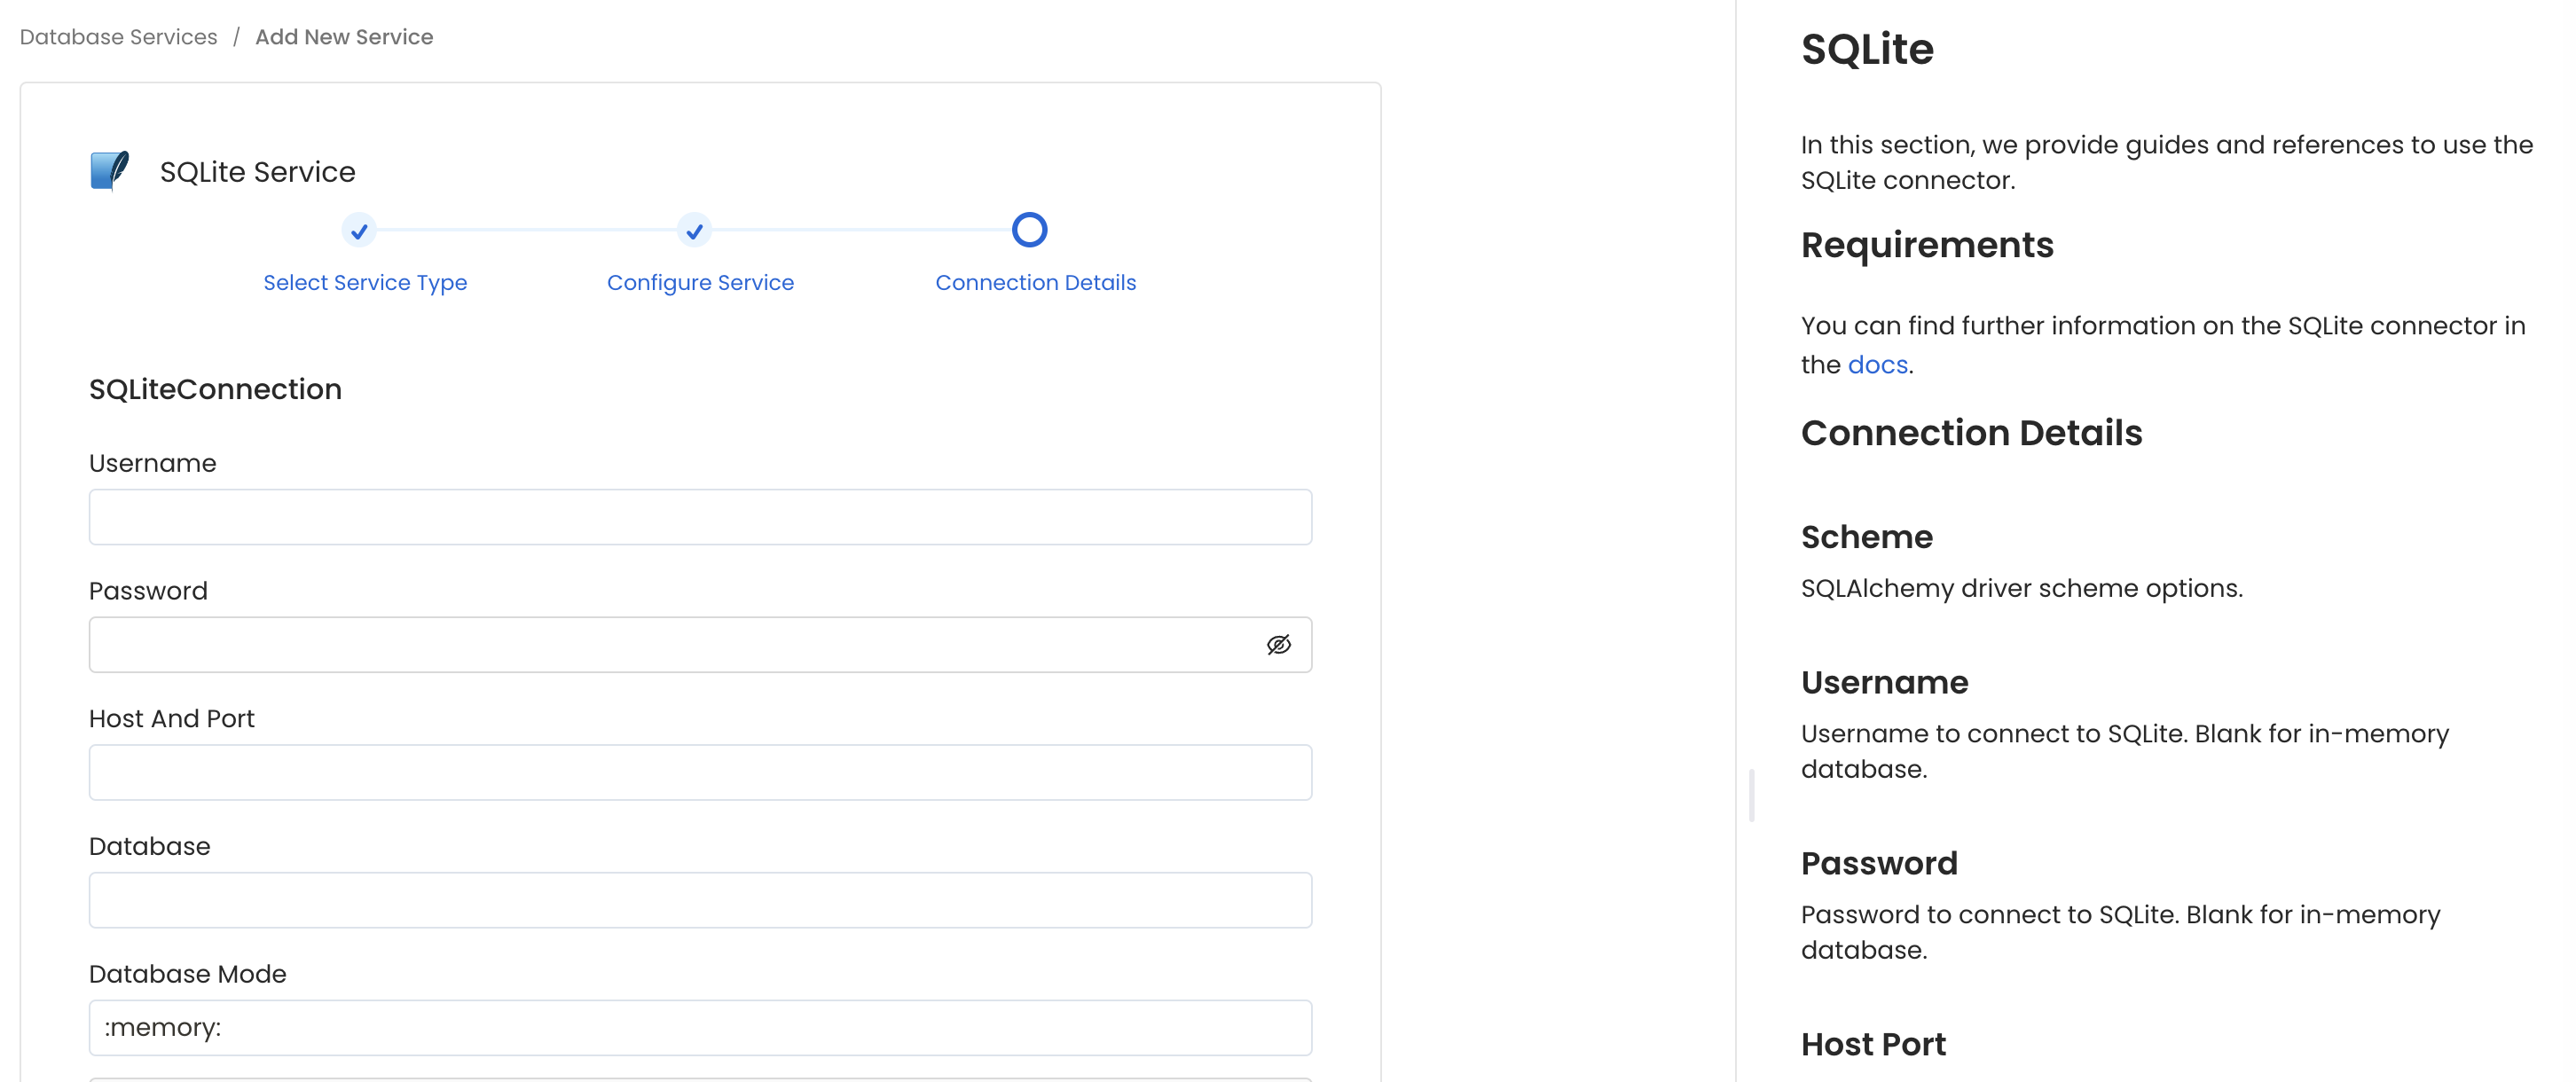Click the SQLite logo icon beside SQLite Service
Screen dimensions: 2576x1082
click(110, 170)
